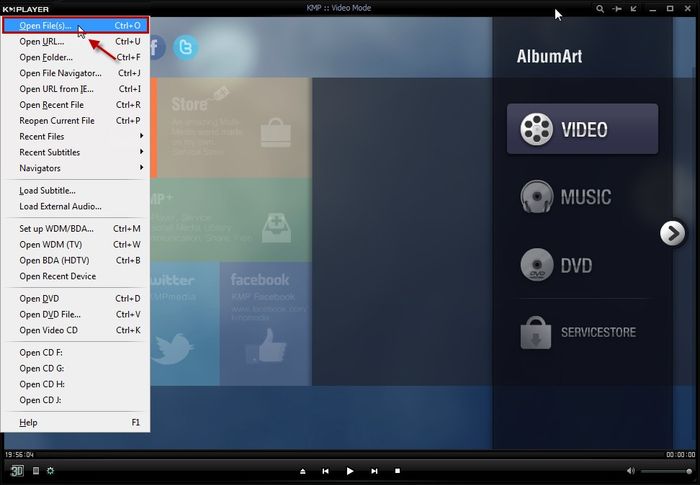Image resolution: width=700 pixels, height=485 pixels.
Task: Click the facebook tile
Action: [x=266, y=323]
